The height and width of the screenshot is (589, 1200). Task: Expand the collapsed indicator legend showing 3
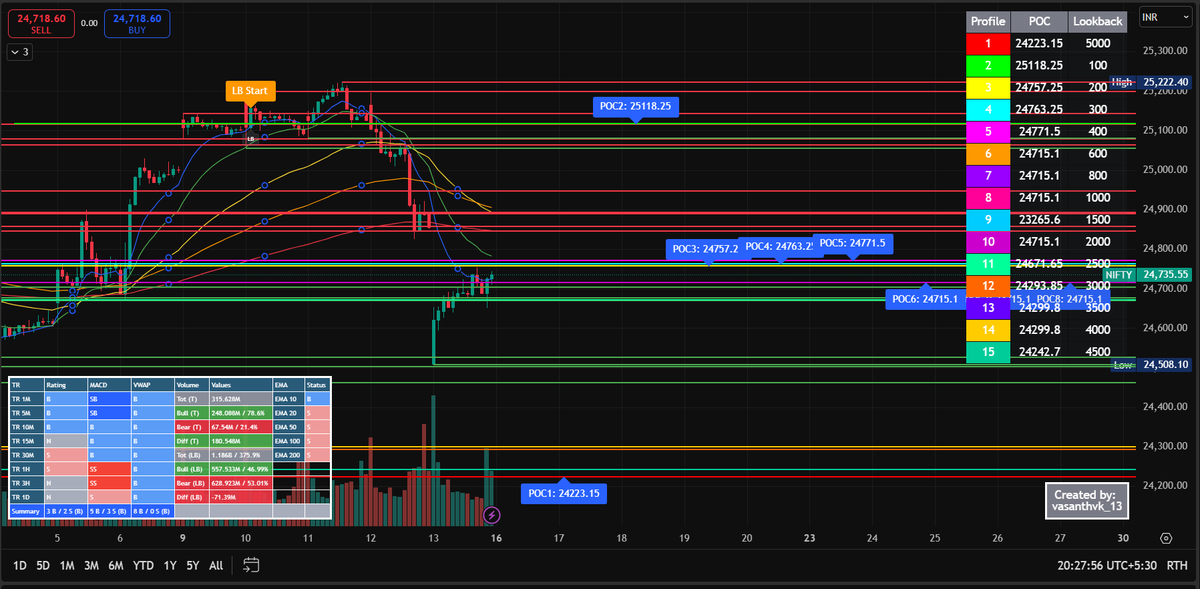click(x=20, y=52)
